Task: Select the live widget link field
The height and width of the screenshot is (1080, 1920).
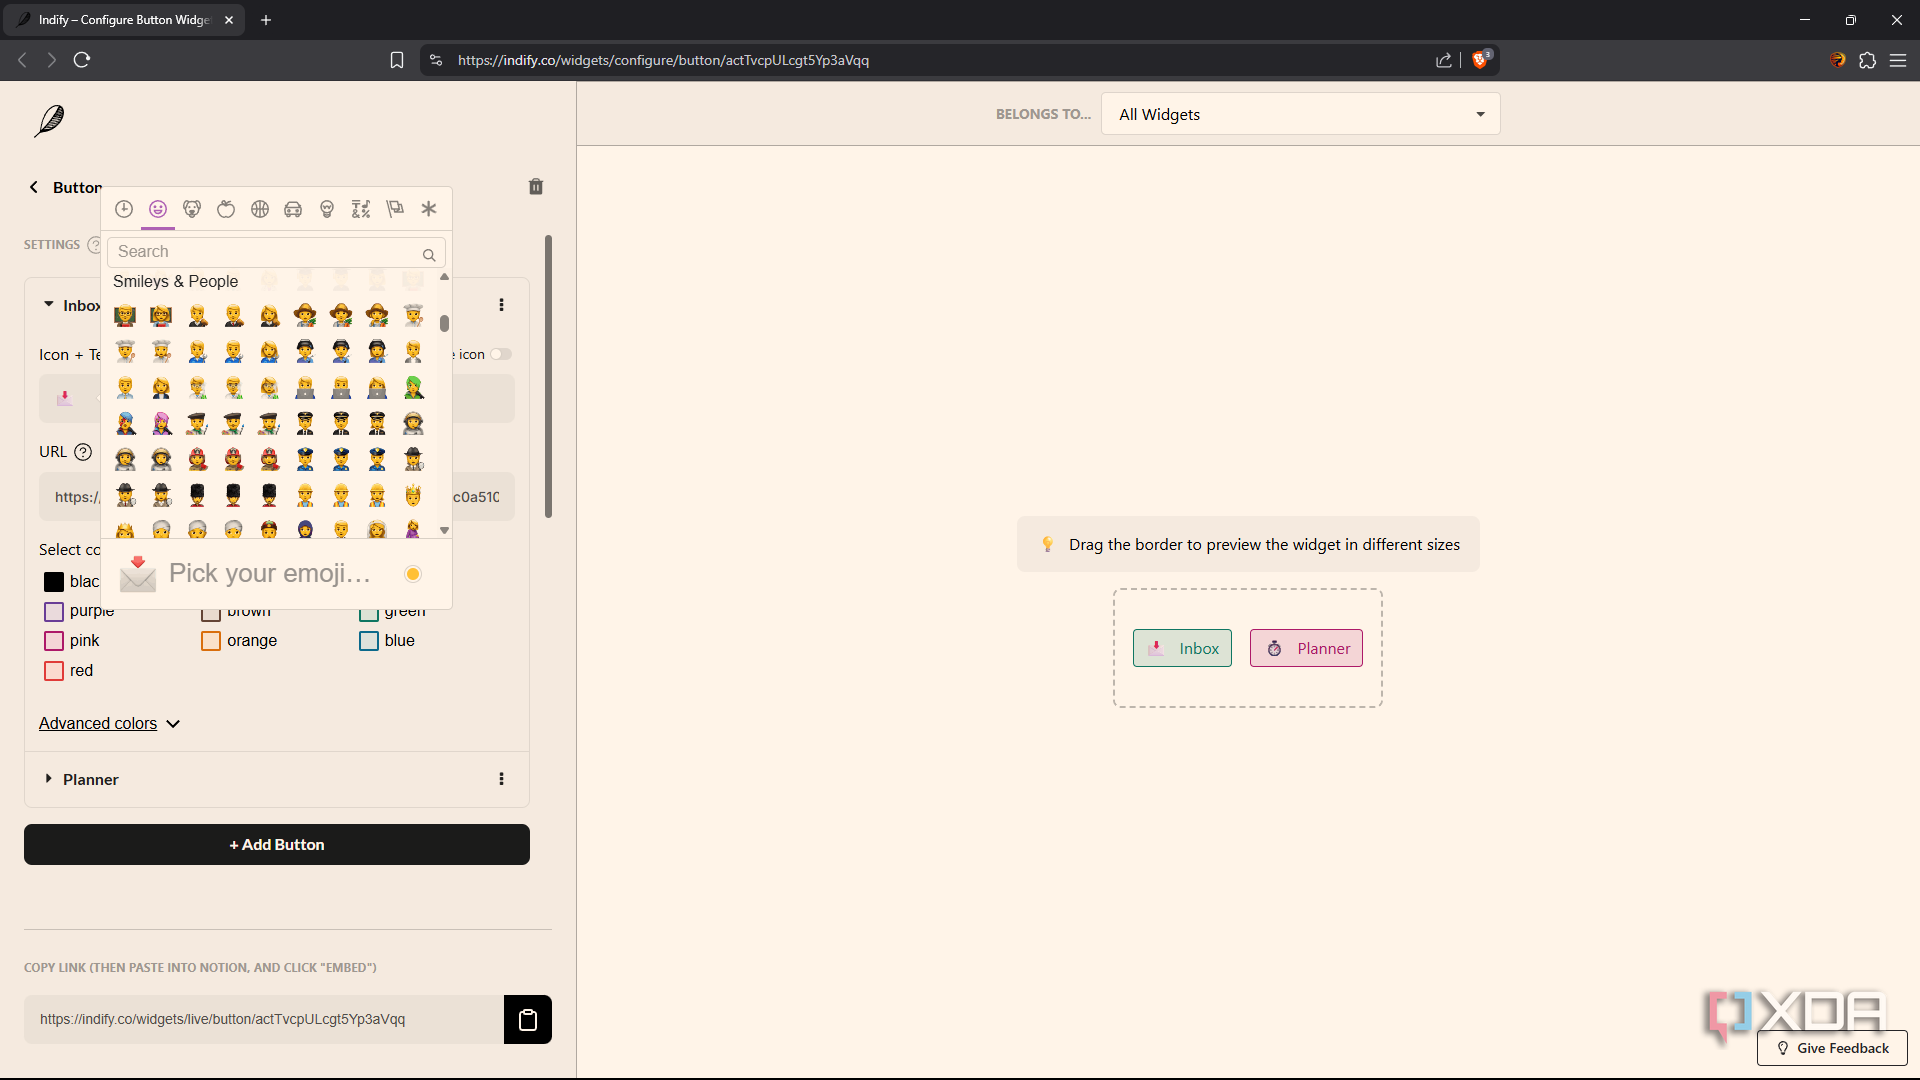Action: coord(264,1020)
